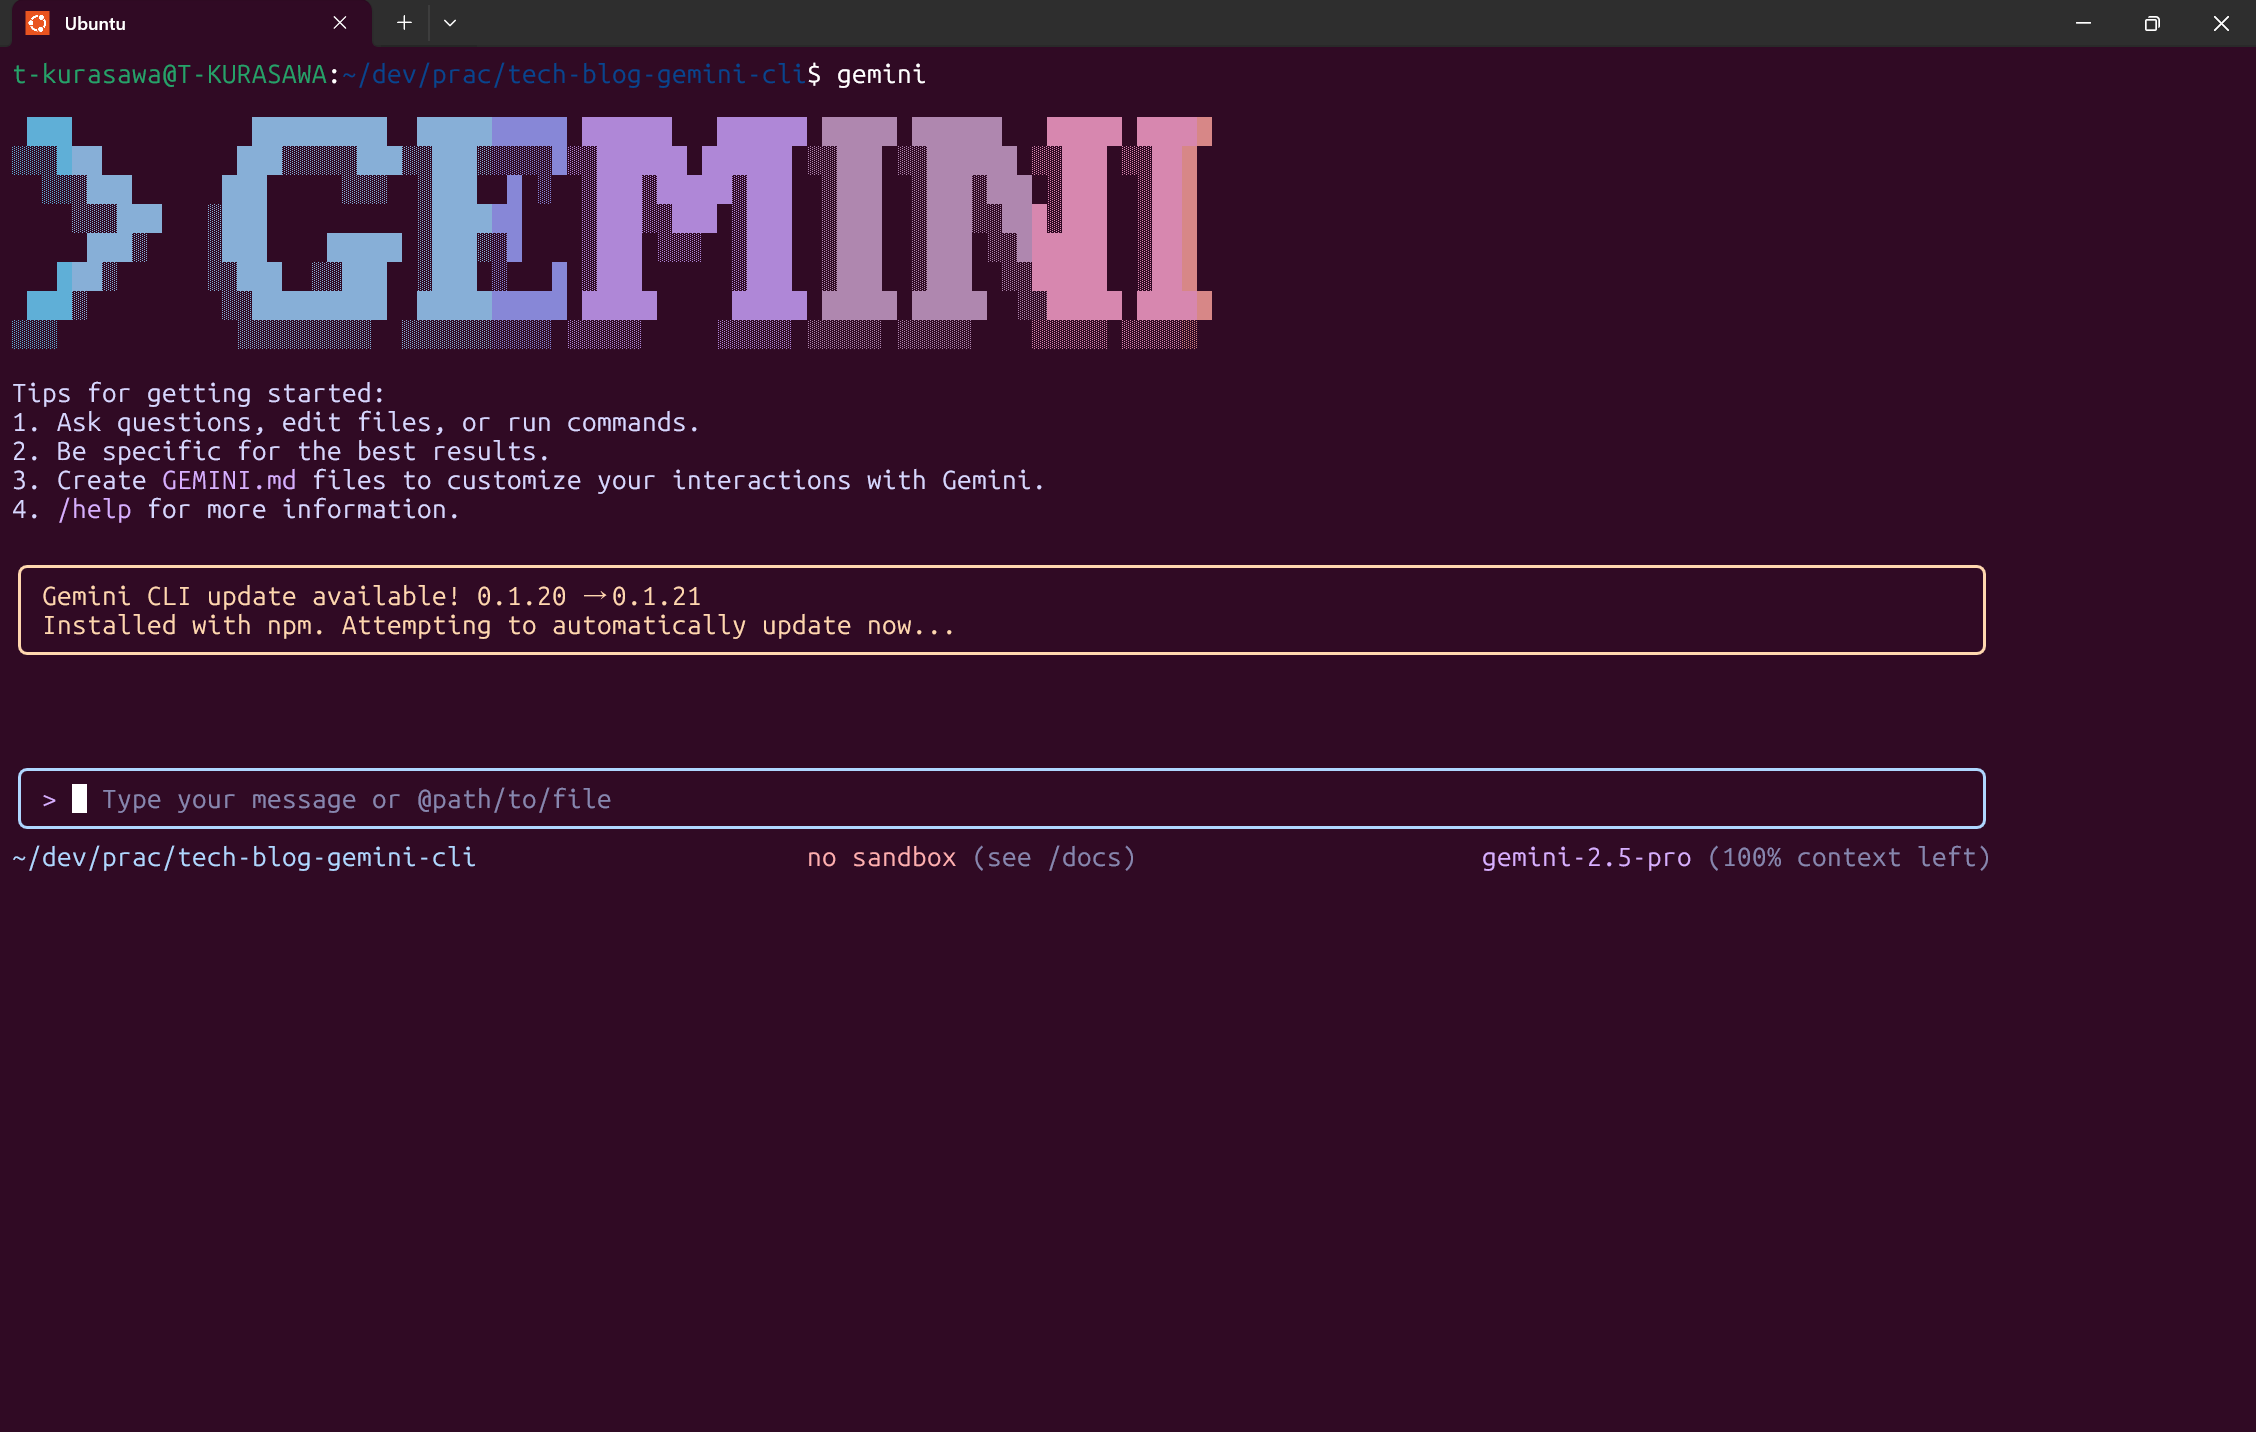The image size is (2256, 1432).
Task: Click the working directory path in footer
Action: (x=244, y=858)
